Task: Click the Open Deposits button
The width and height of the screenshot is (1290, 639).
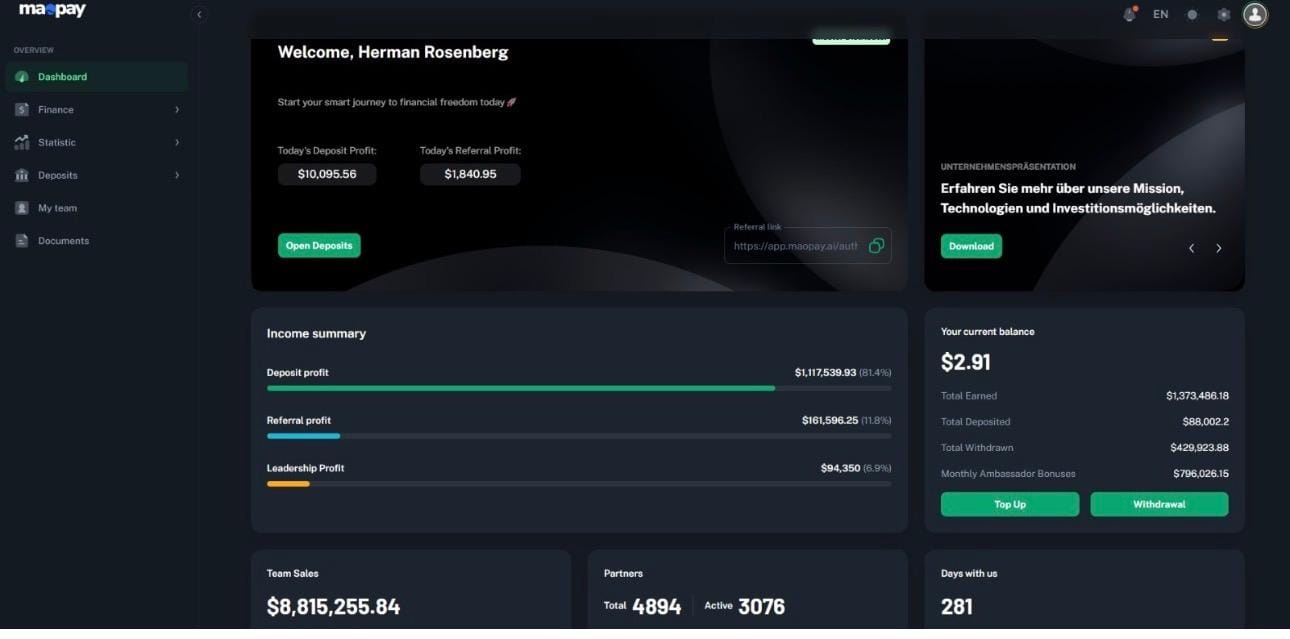Action: point(319,246)
